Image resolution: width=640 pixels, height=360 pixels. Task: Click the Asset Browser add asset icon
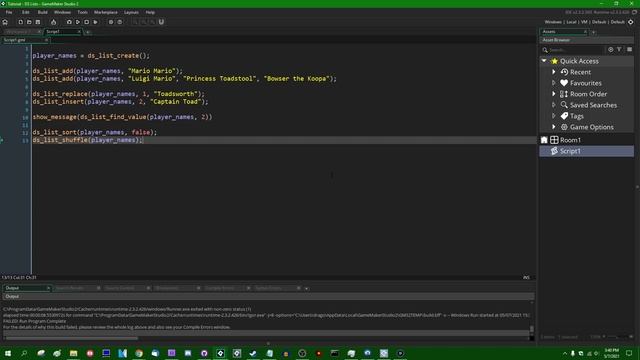(x=611, y=49)
